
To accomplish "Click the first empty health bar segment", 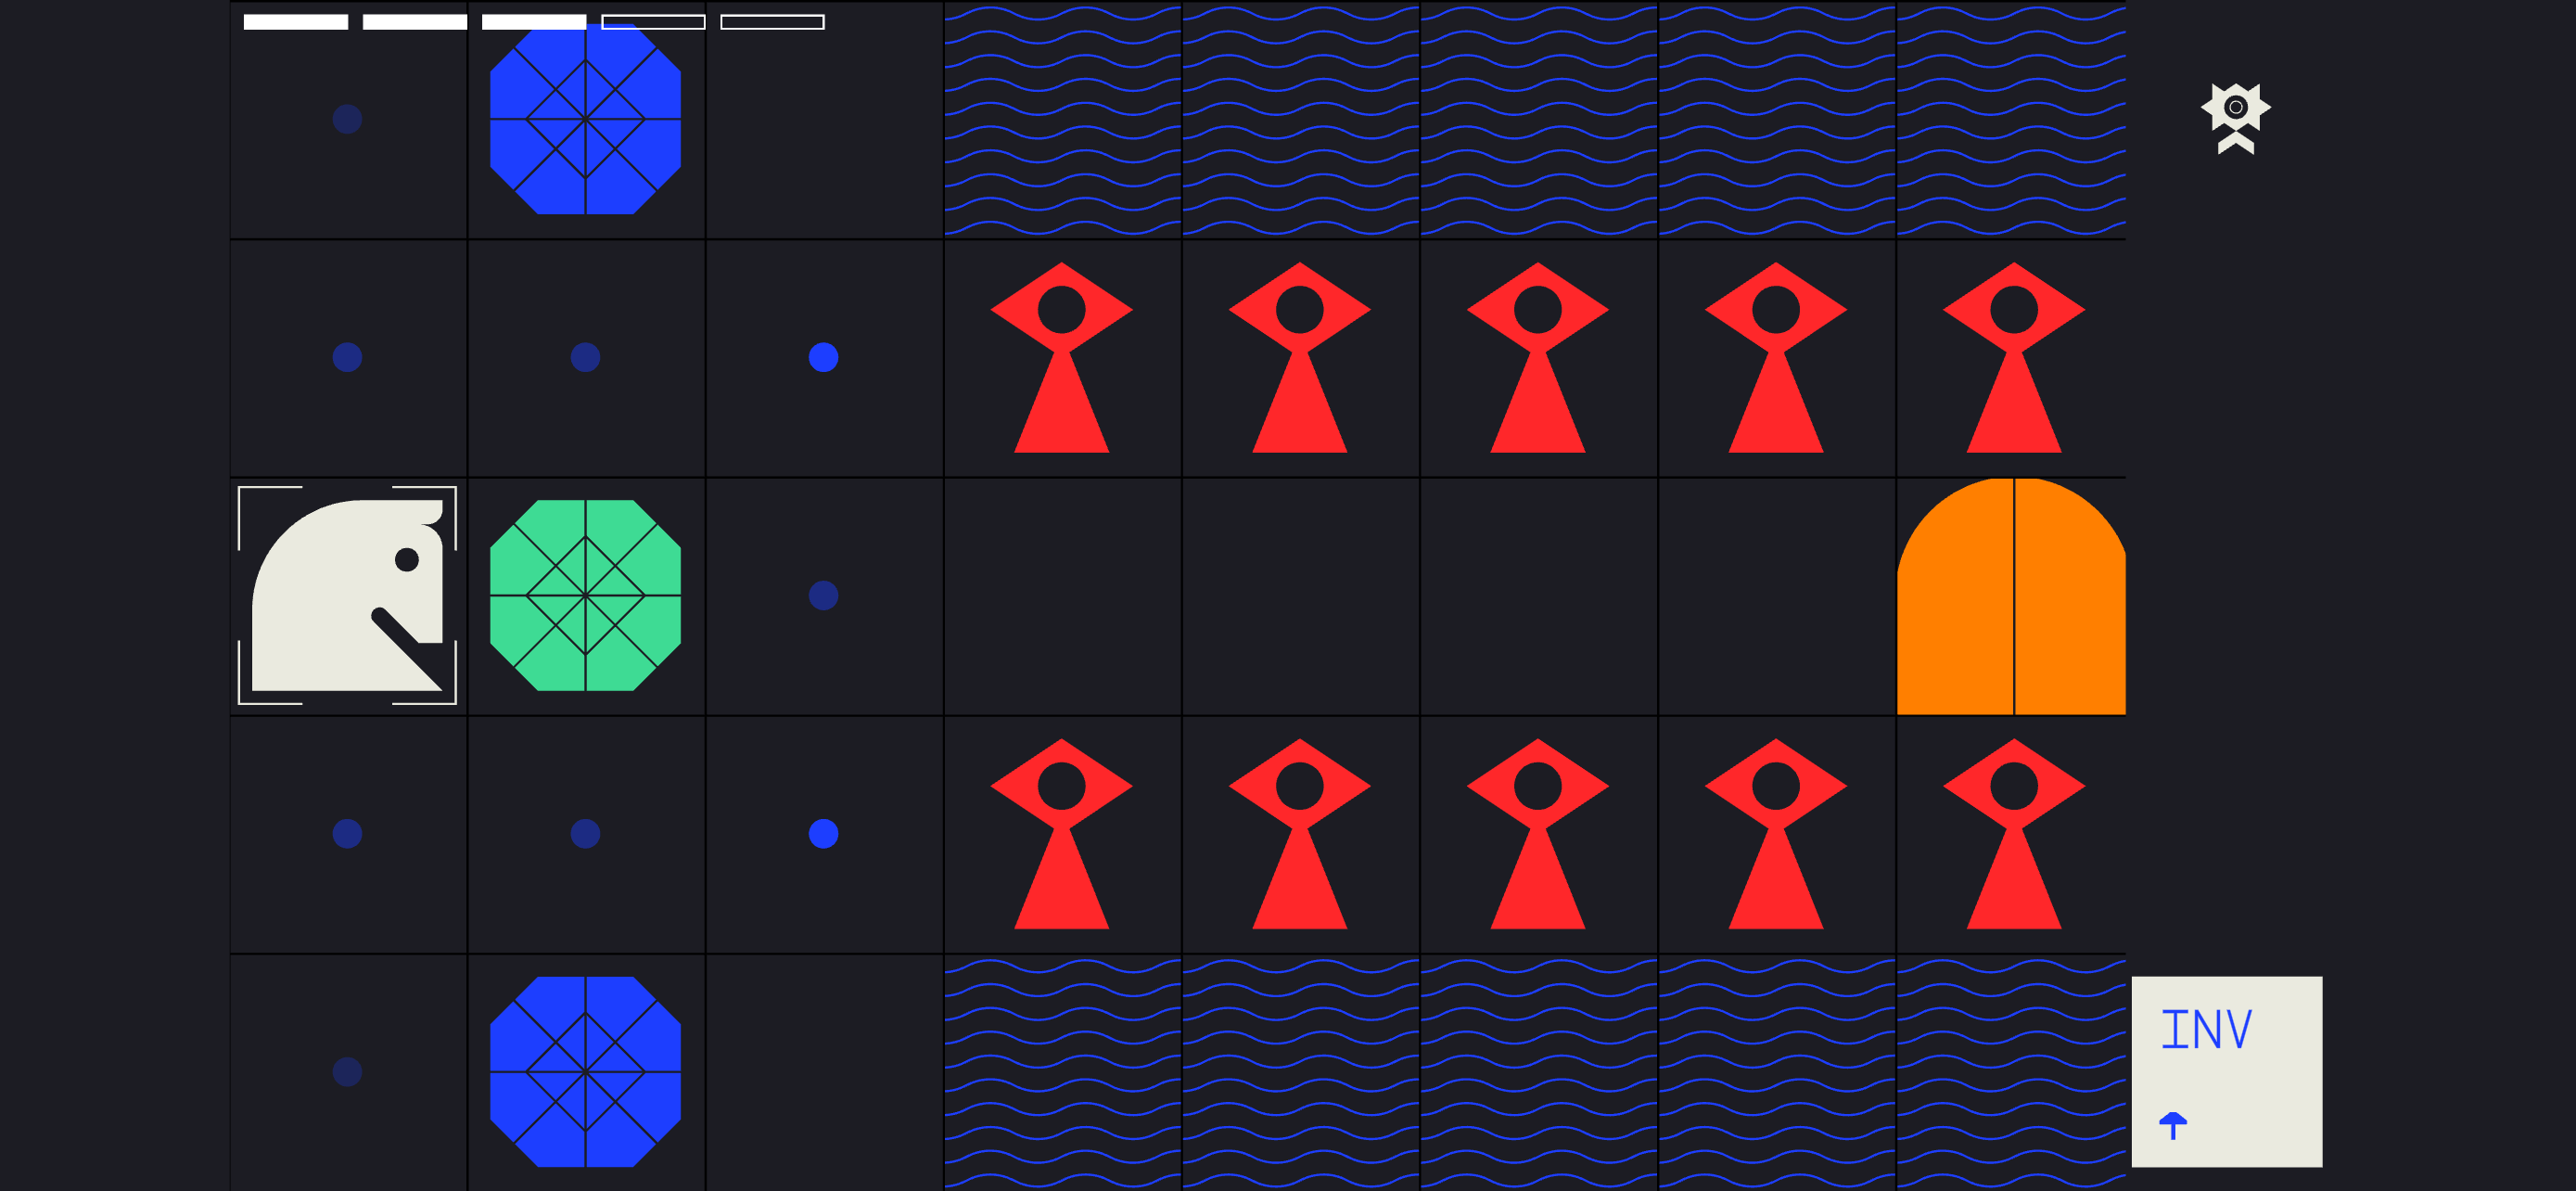I will pyautogui.click(x=653, y=22).
